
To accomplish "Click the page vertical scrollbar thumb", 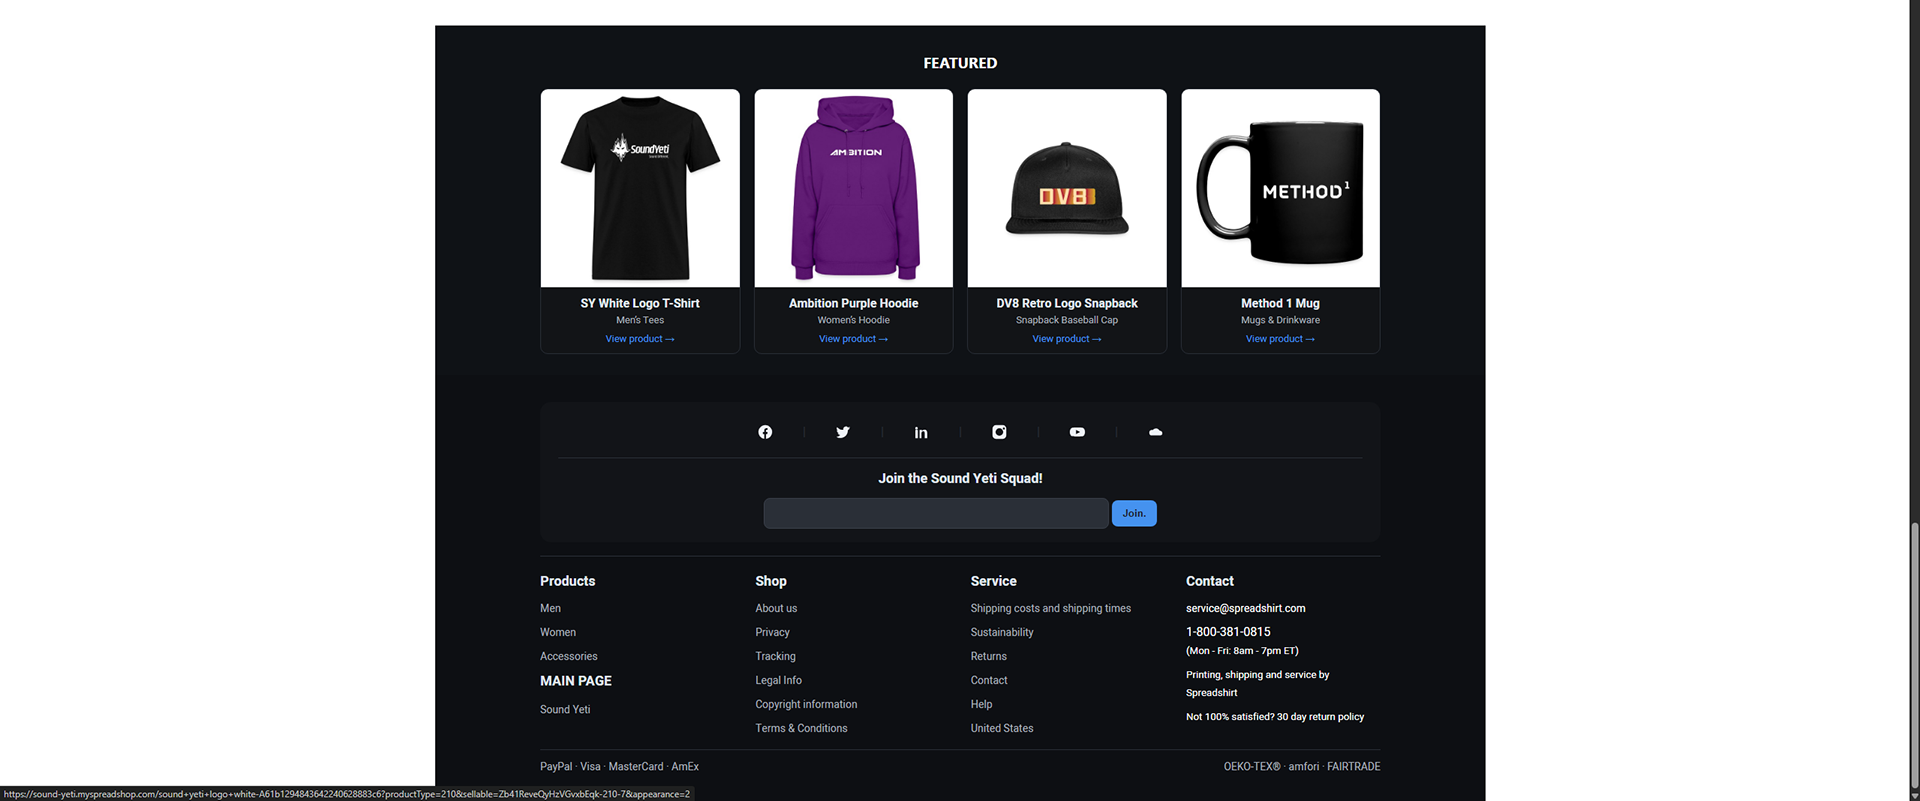I will pyautogui.click(x=1914, y=653).
